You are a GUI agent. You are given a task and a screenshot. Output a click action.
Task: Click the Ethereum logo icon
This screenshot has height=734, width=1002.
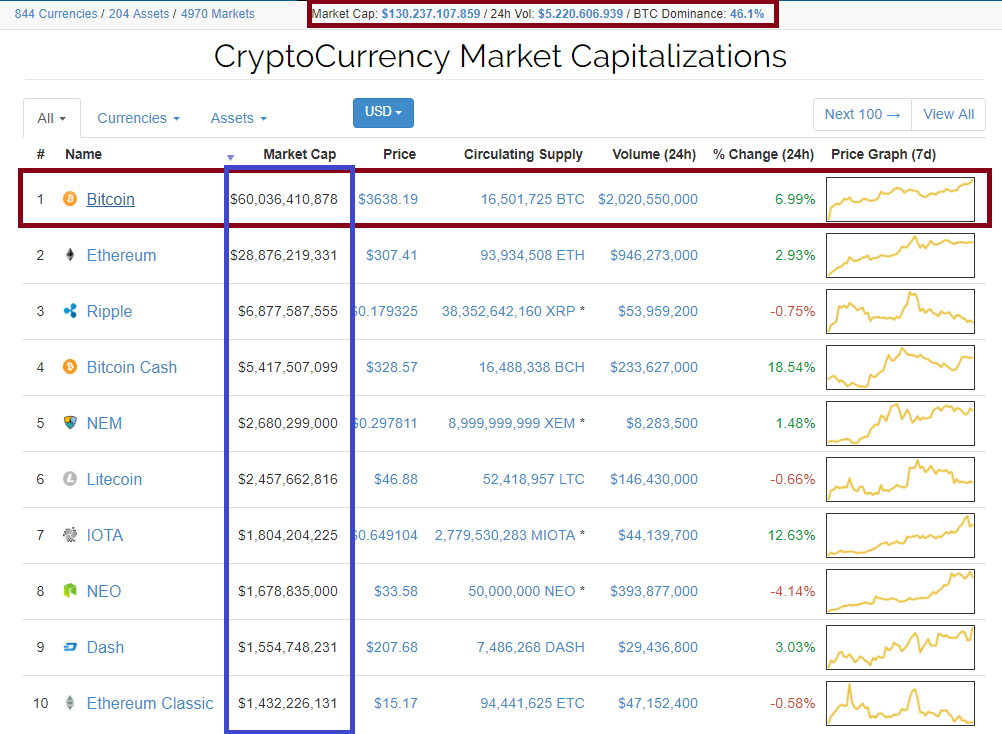[x=70, y=255]
